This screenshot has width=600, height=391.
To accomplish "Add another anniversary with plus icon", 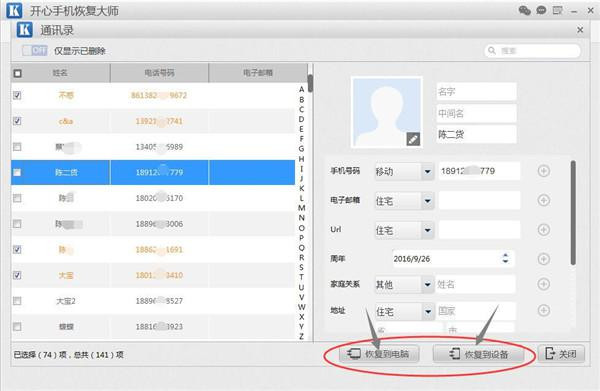I will pos(544,259).
